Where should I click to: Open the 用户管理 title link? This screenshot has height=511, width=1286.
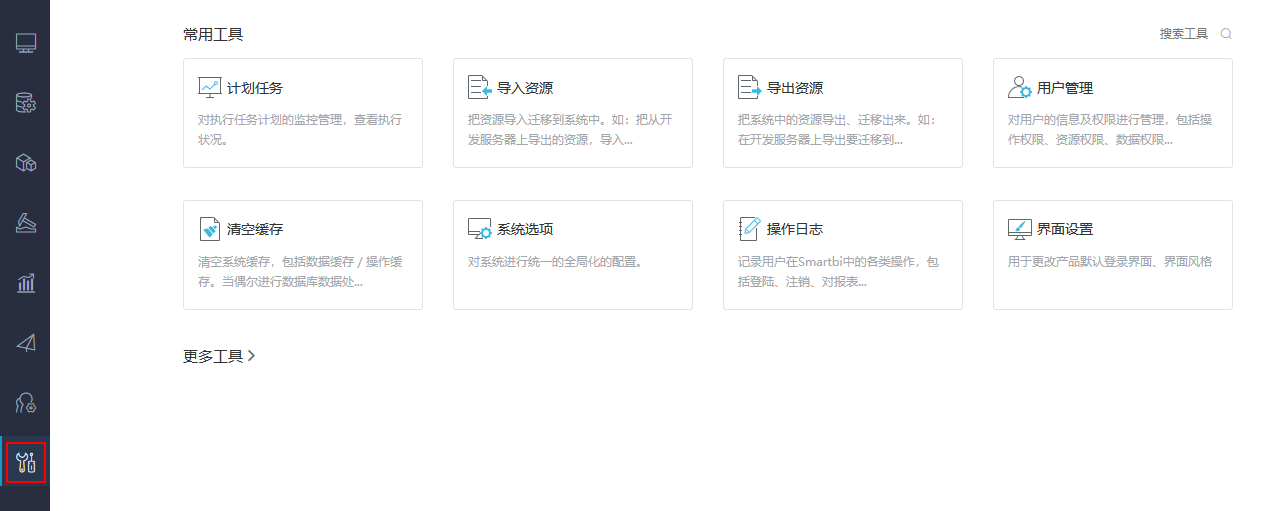pyautogui.click(x=1065, y=88)
